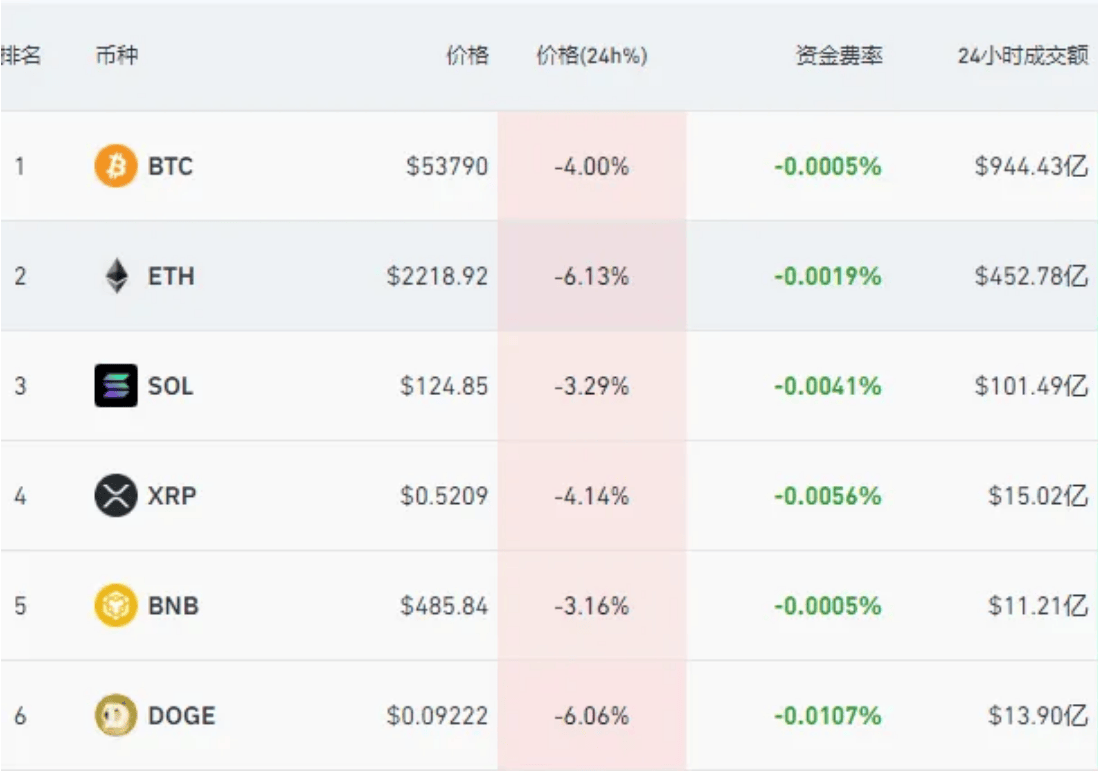This screenshot has height=772, width=1098.
Task: Open the DOGE coin link
Action: (181, 716)
